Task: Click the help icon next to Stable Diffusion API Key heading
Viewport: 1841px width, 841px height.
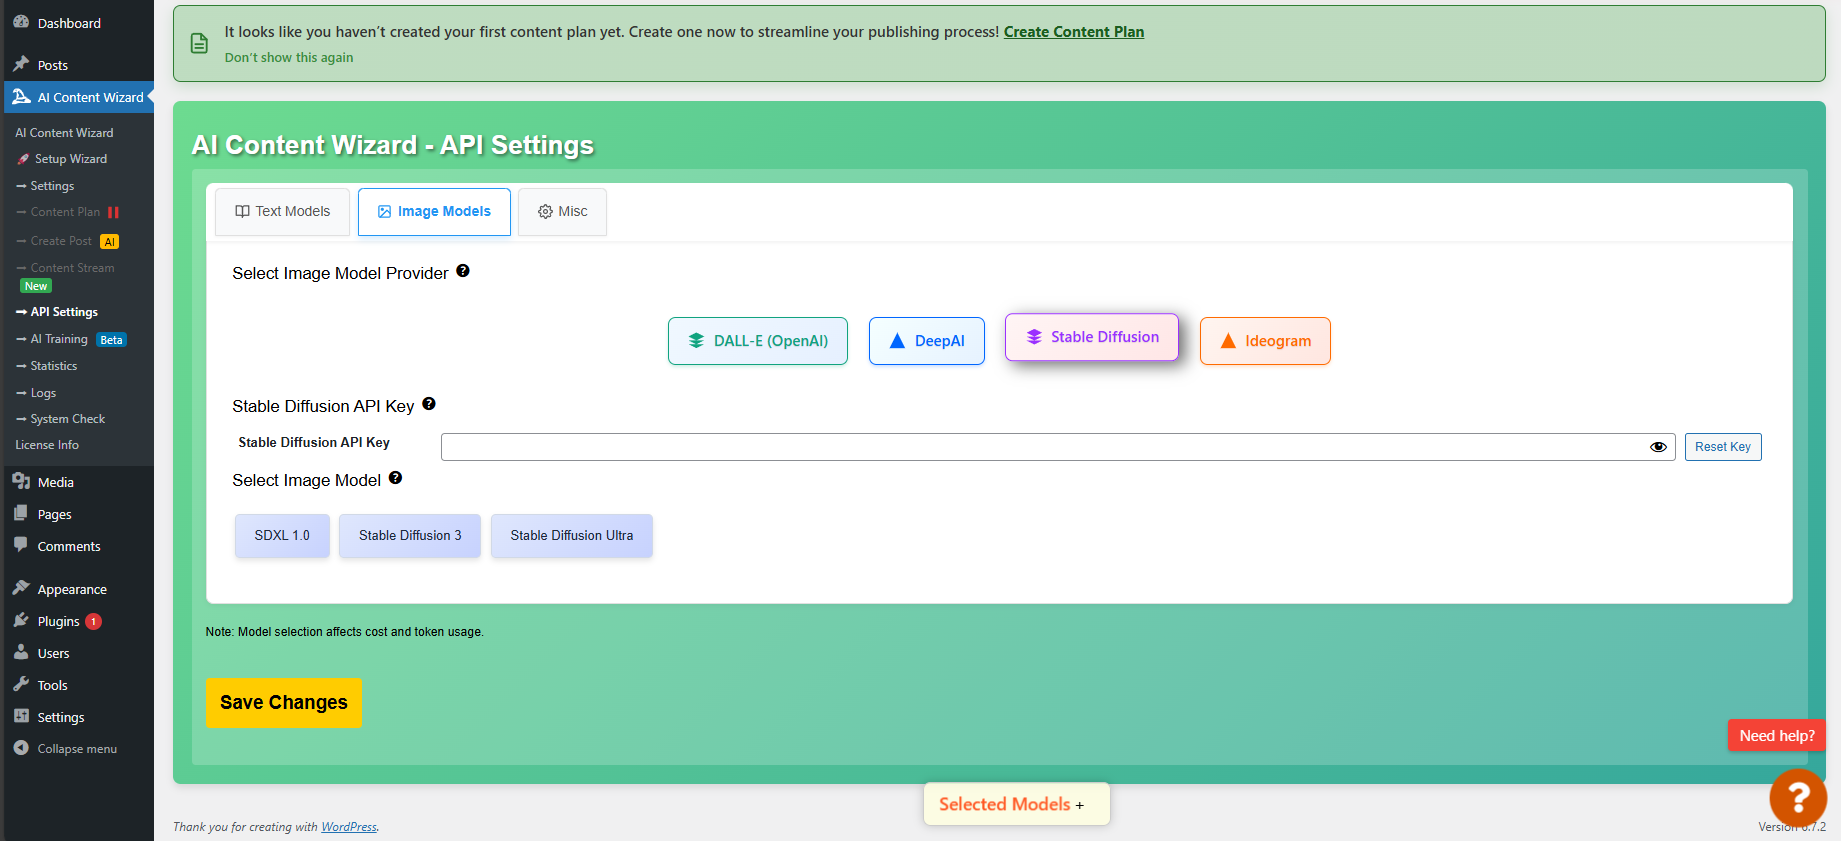Action: point(429,404)
